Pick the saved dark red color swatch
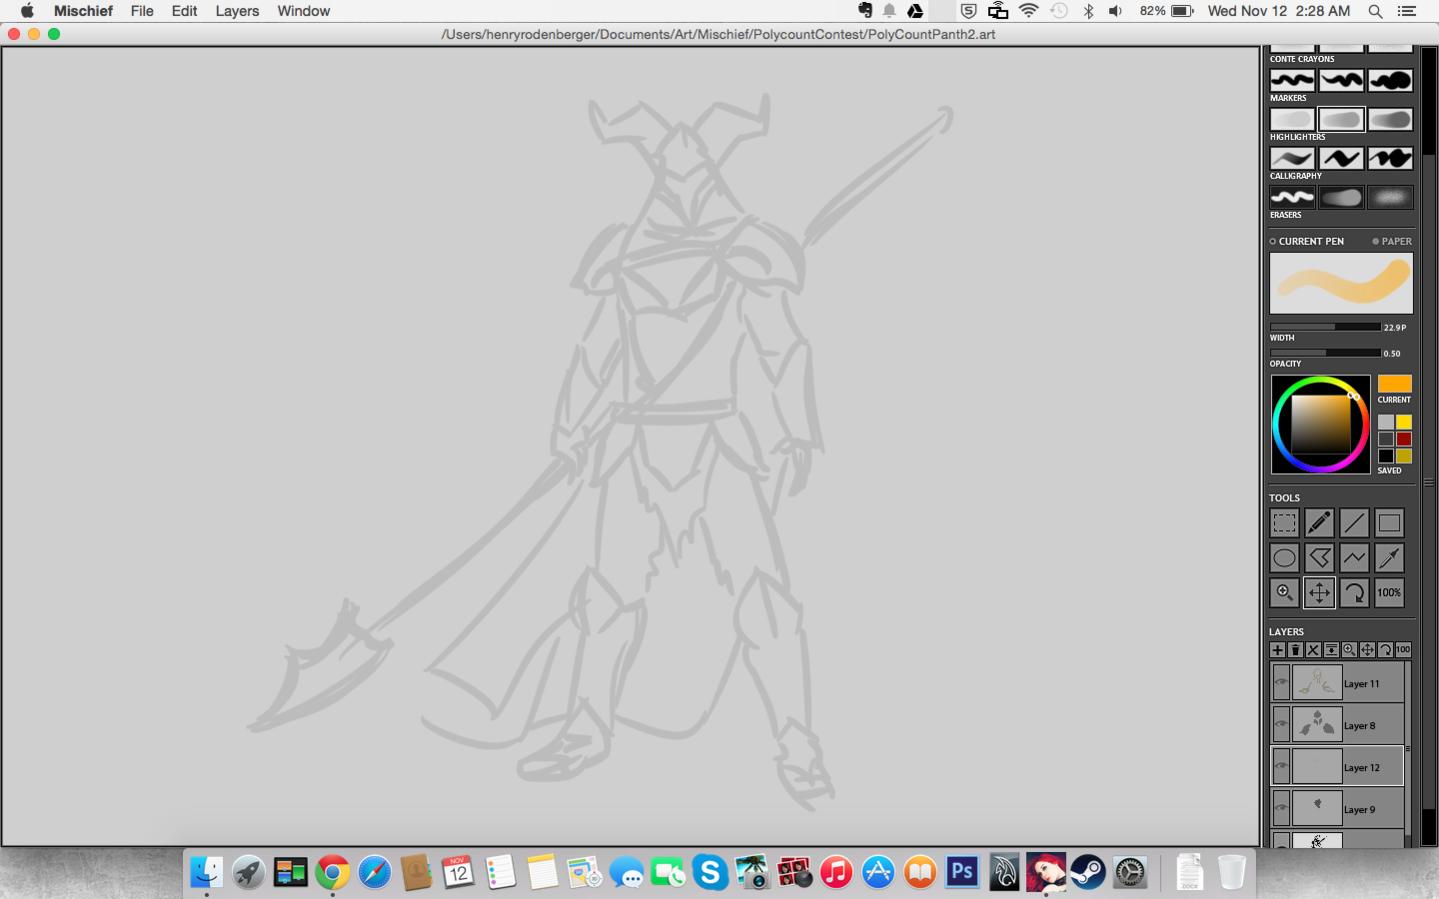 tap(1403, 439)
